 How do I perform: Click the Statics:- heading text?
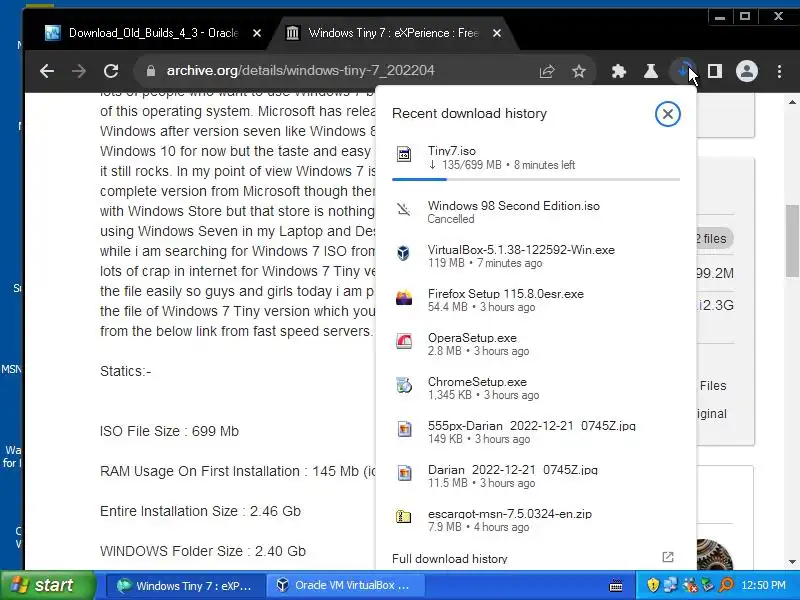(x=126, y=371)
